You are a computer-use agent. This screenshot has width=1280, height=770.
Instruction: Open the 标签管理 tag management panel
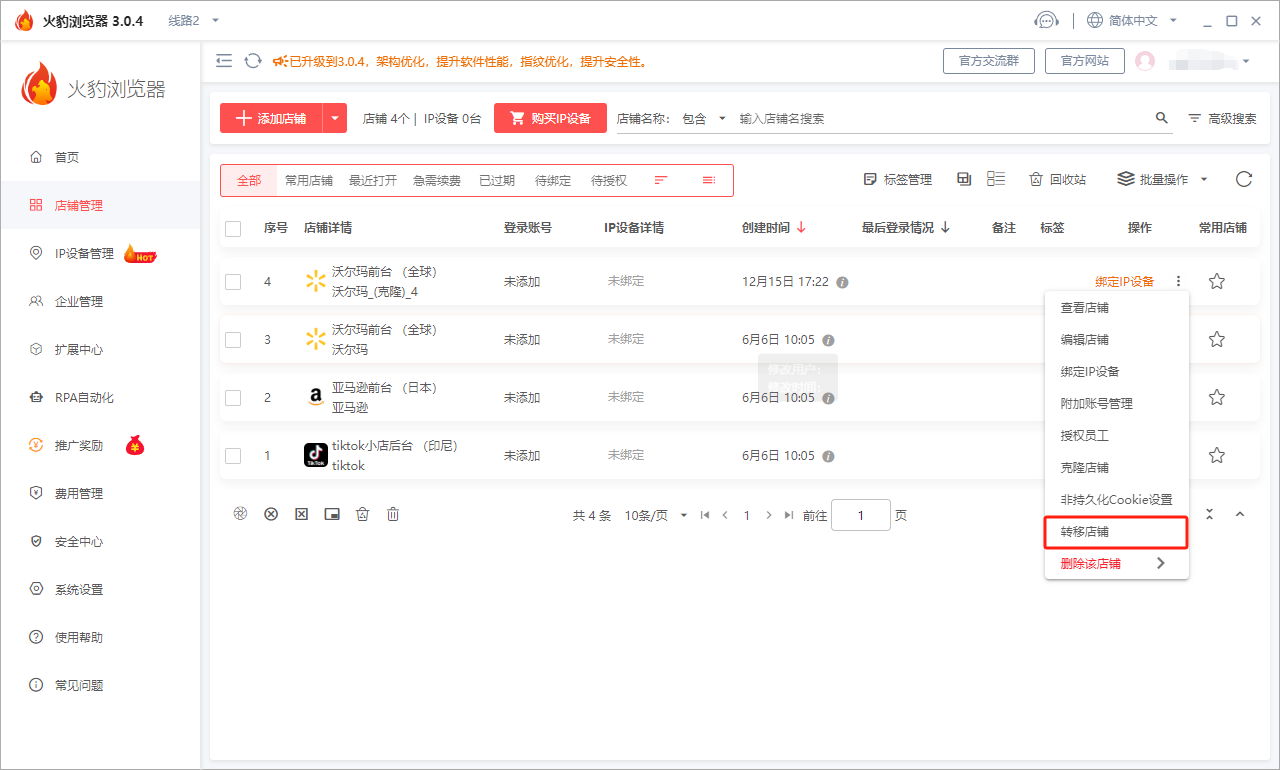coord(898,179)
